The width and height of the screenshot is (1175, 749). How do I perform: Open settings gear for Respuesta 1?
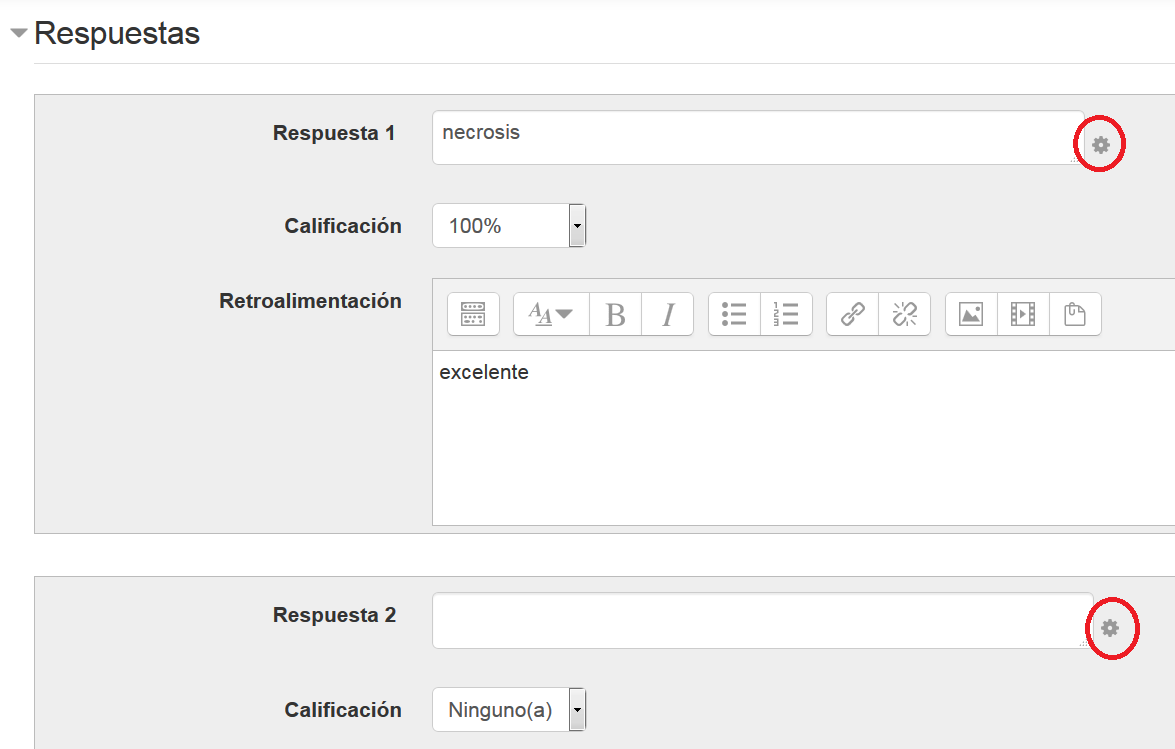1100,143
